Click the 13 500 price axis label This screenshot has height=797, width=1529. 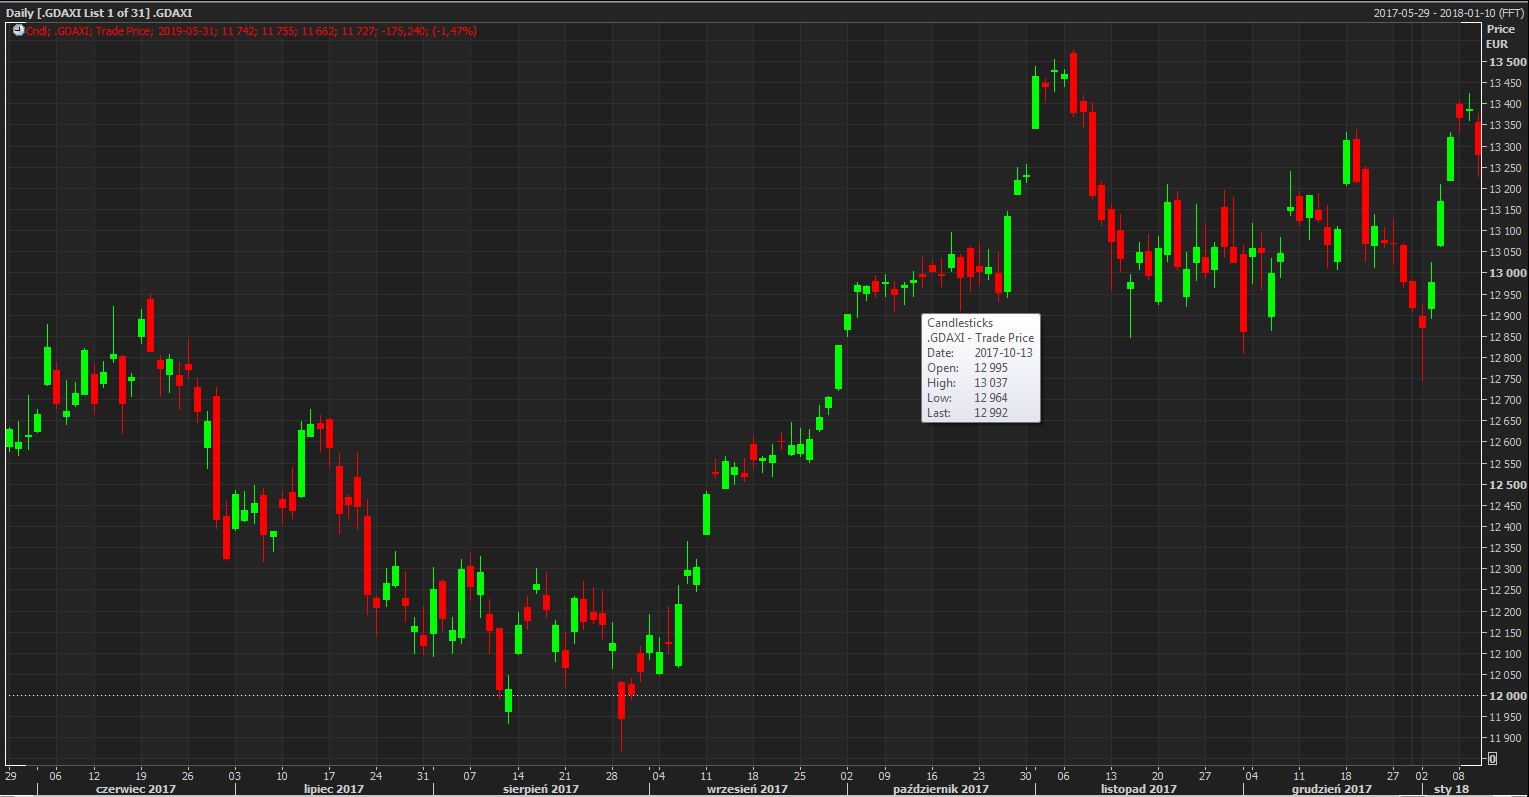[x=1507, y=62]
